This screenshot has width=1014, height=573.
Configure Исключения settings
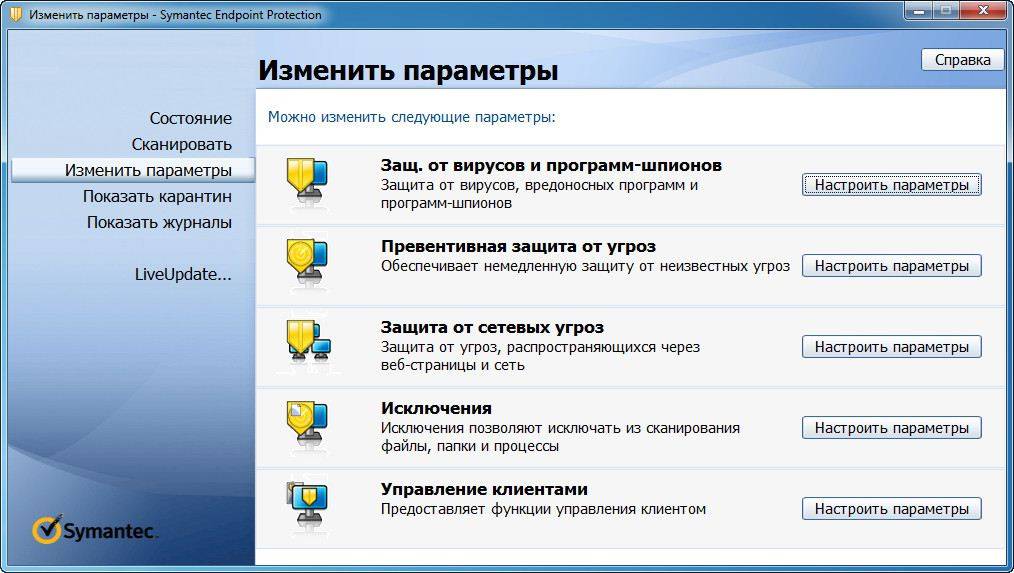tap(892, 427)
